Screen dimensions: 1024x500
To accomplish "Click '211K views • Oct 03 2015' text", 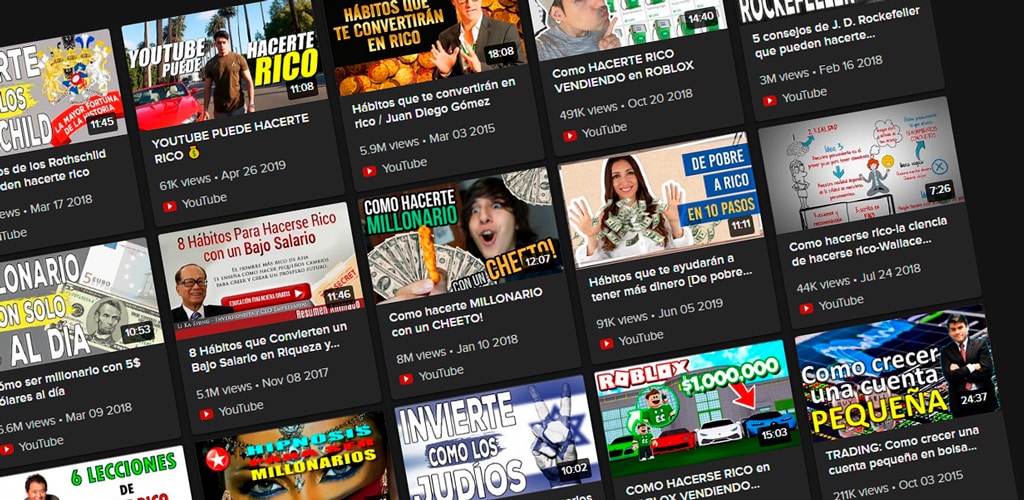I will pyautogui.click(x=899, y=484).
